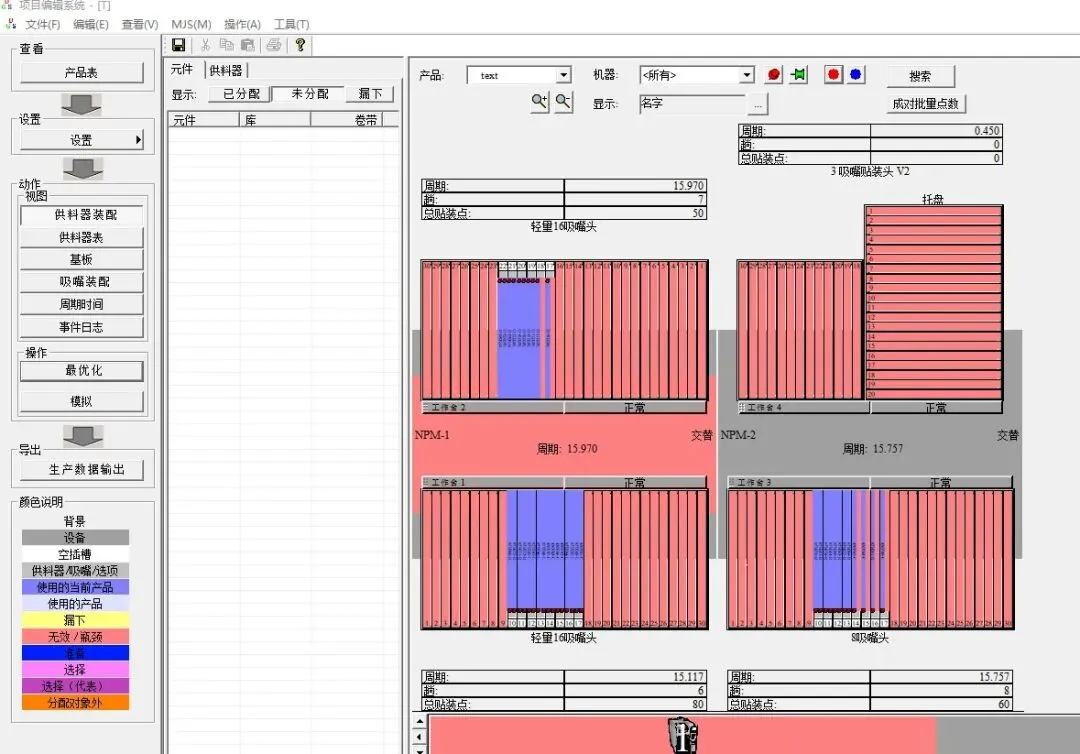The height and width of the screenshot is (754, 1080).
Task: Click the NPM-1 machine label
Action: coord(432,435)
